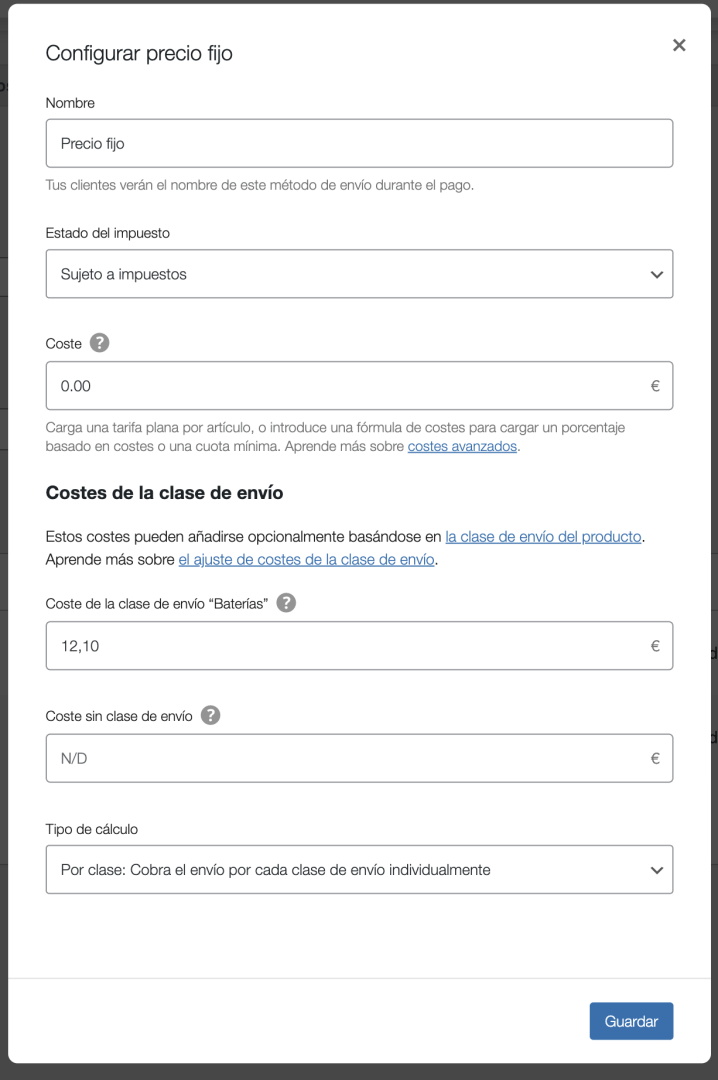Click the N/D input for no shipping class
Screen dimensions: 718x1080
point(359,758)
